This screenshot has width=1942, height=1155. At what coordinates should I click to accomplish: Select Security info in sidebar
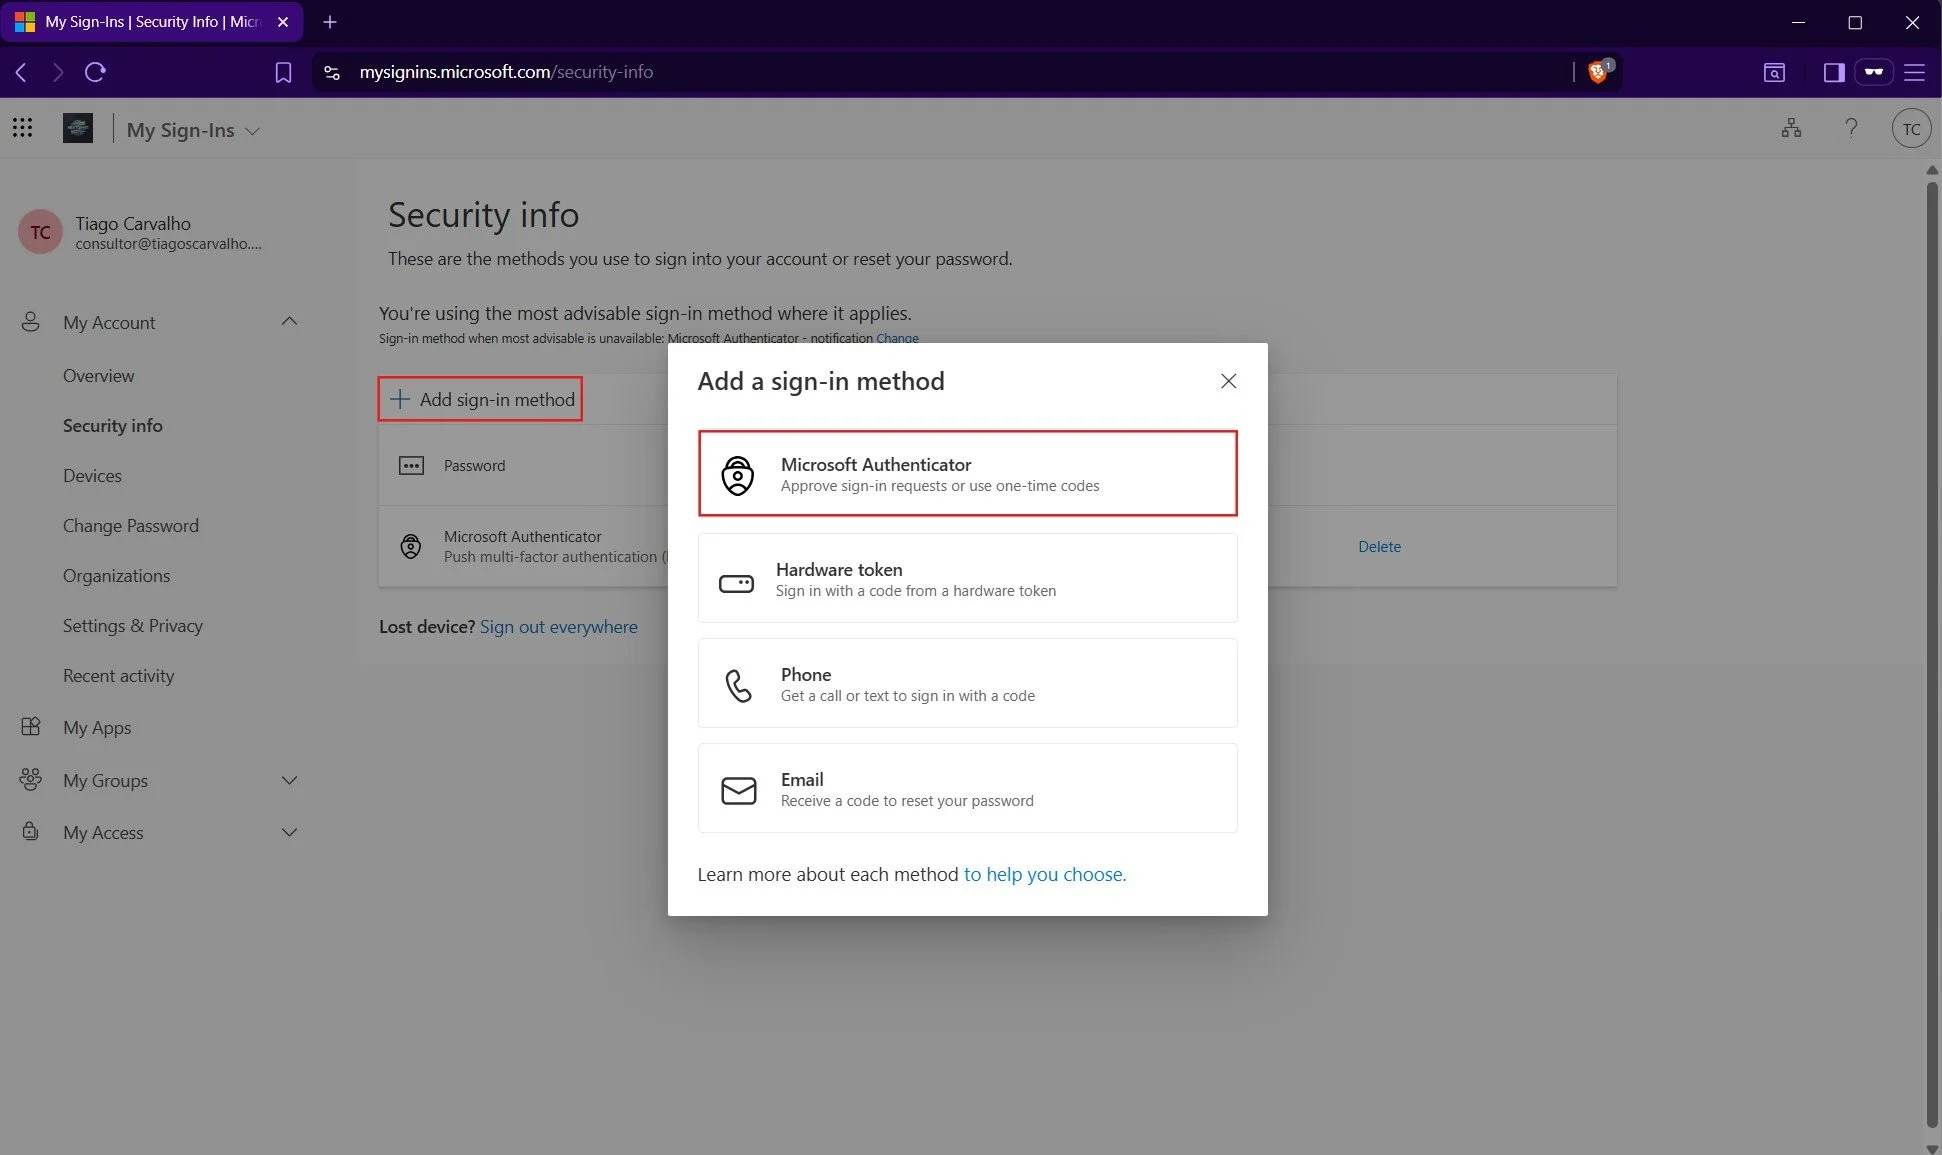112,426
